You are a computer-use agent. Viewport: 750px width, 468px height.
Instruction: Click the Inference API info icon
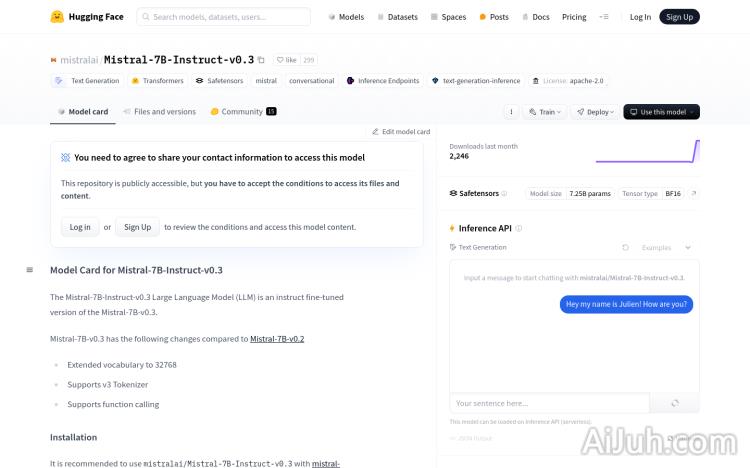click(x=518, y=229)
